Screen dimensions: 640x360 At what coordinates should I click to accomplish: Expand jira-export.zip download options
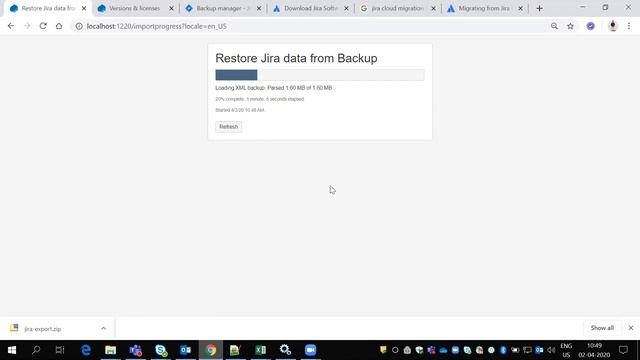coord(103,328)
